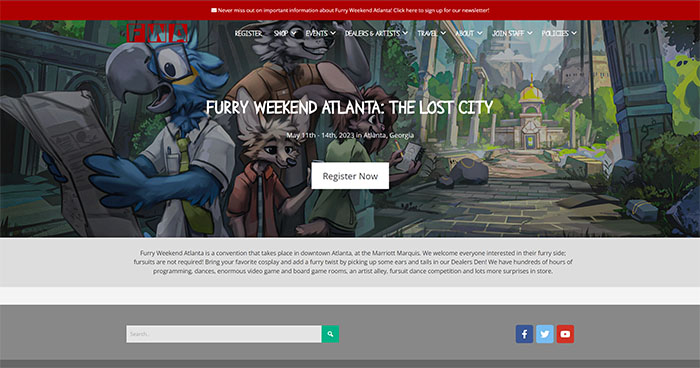This screenshot has height=368, width=700.
Task: Open the Twitter social icon
Action: pyautogui.click(x=545, y=334)
